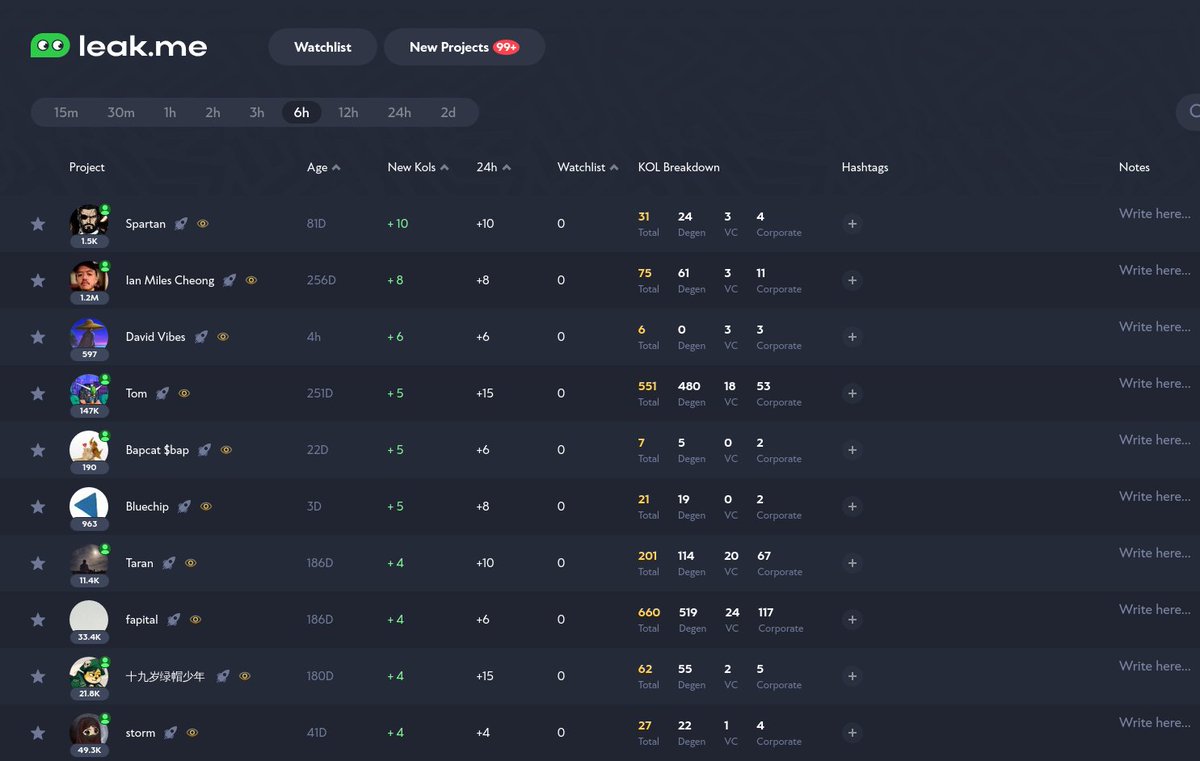
Task: Toggle the Age column sort arrow
Action: (334, 166)
